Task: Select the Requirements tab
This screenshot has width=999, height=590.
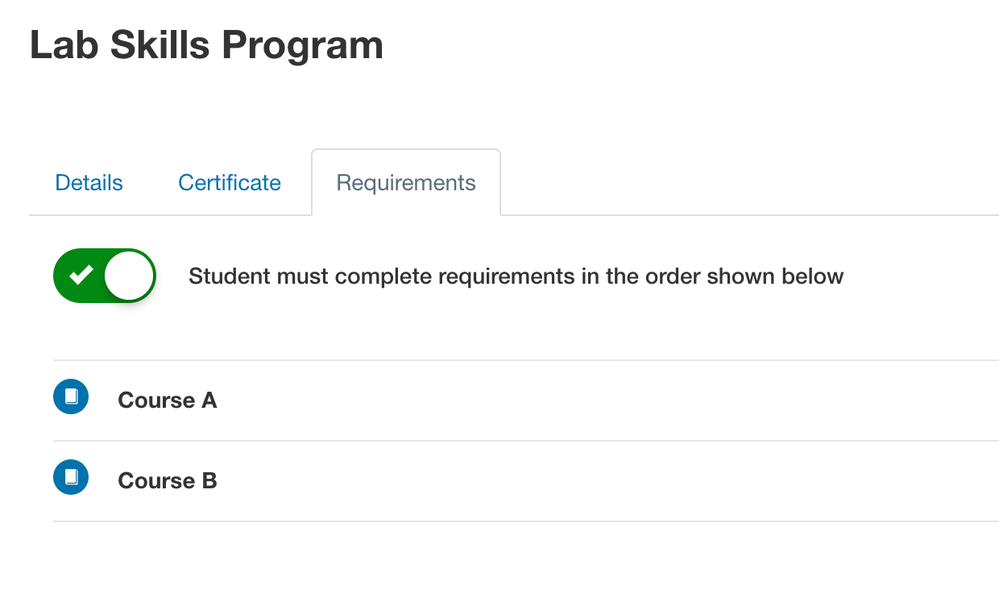Action: tap(406, 183)
